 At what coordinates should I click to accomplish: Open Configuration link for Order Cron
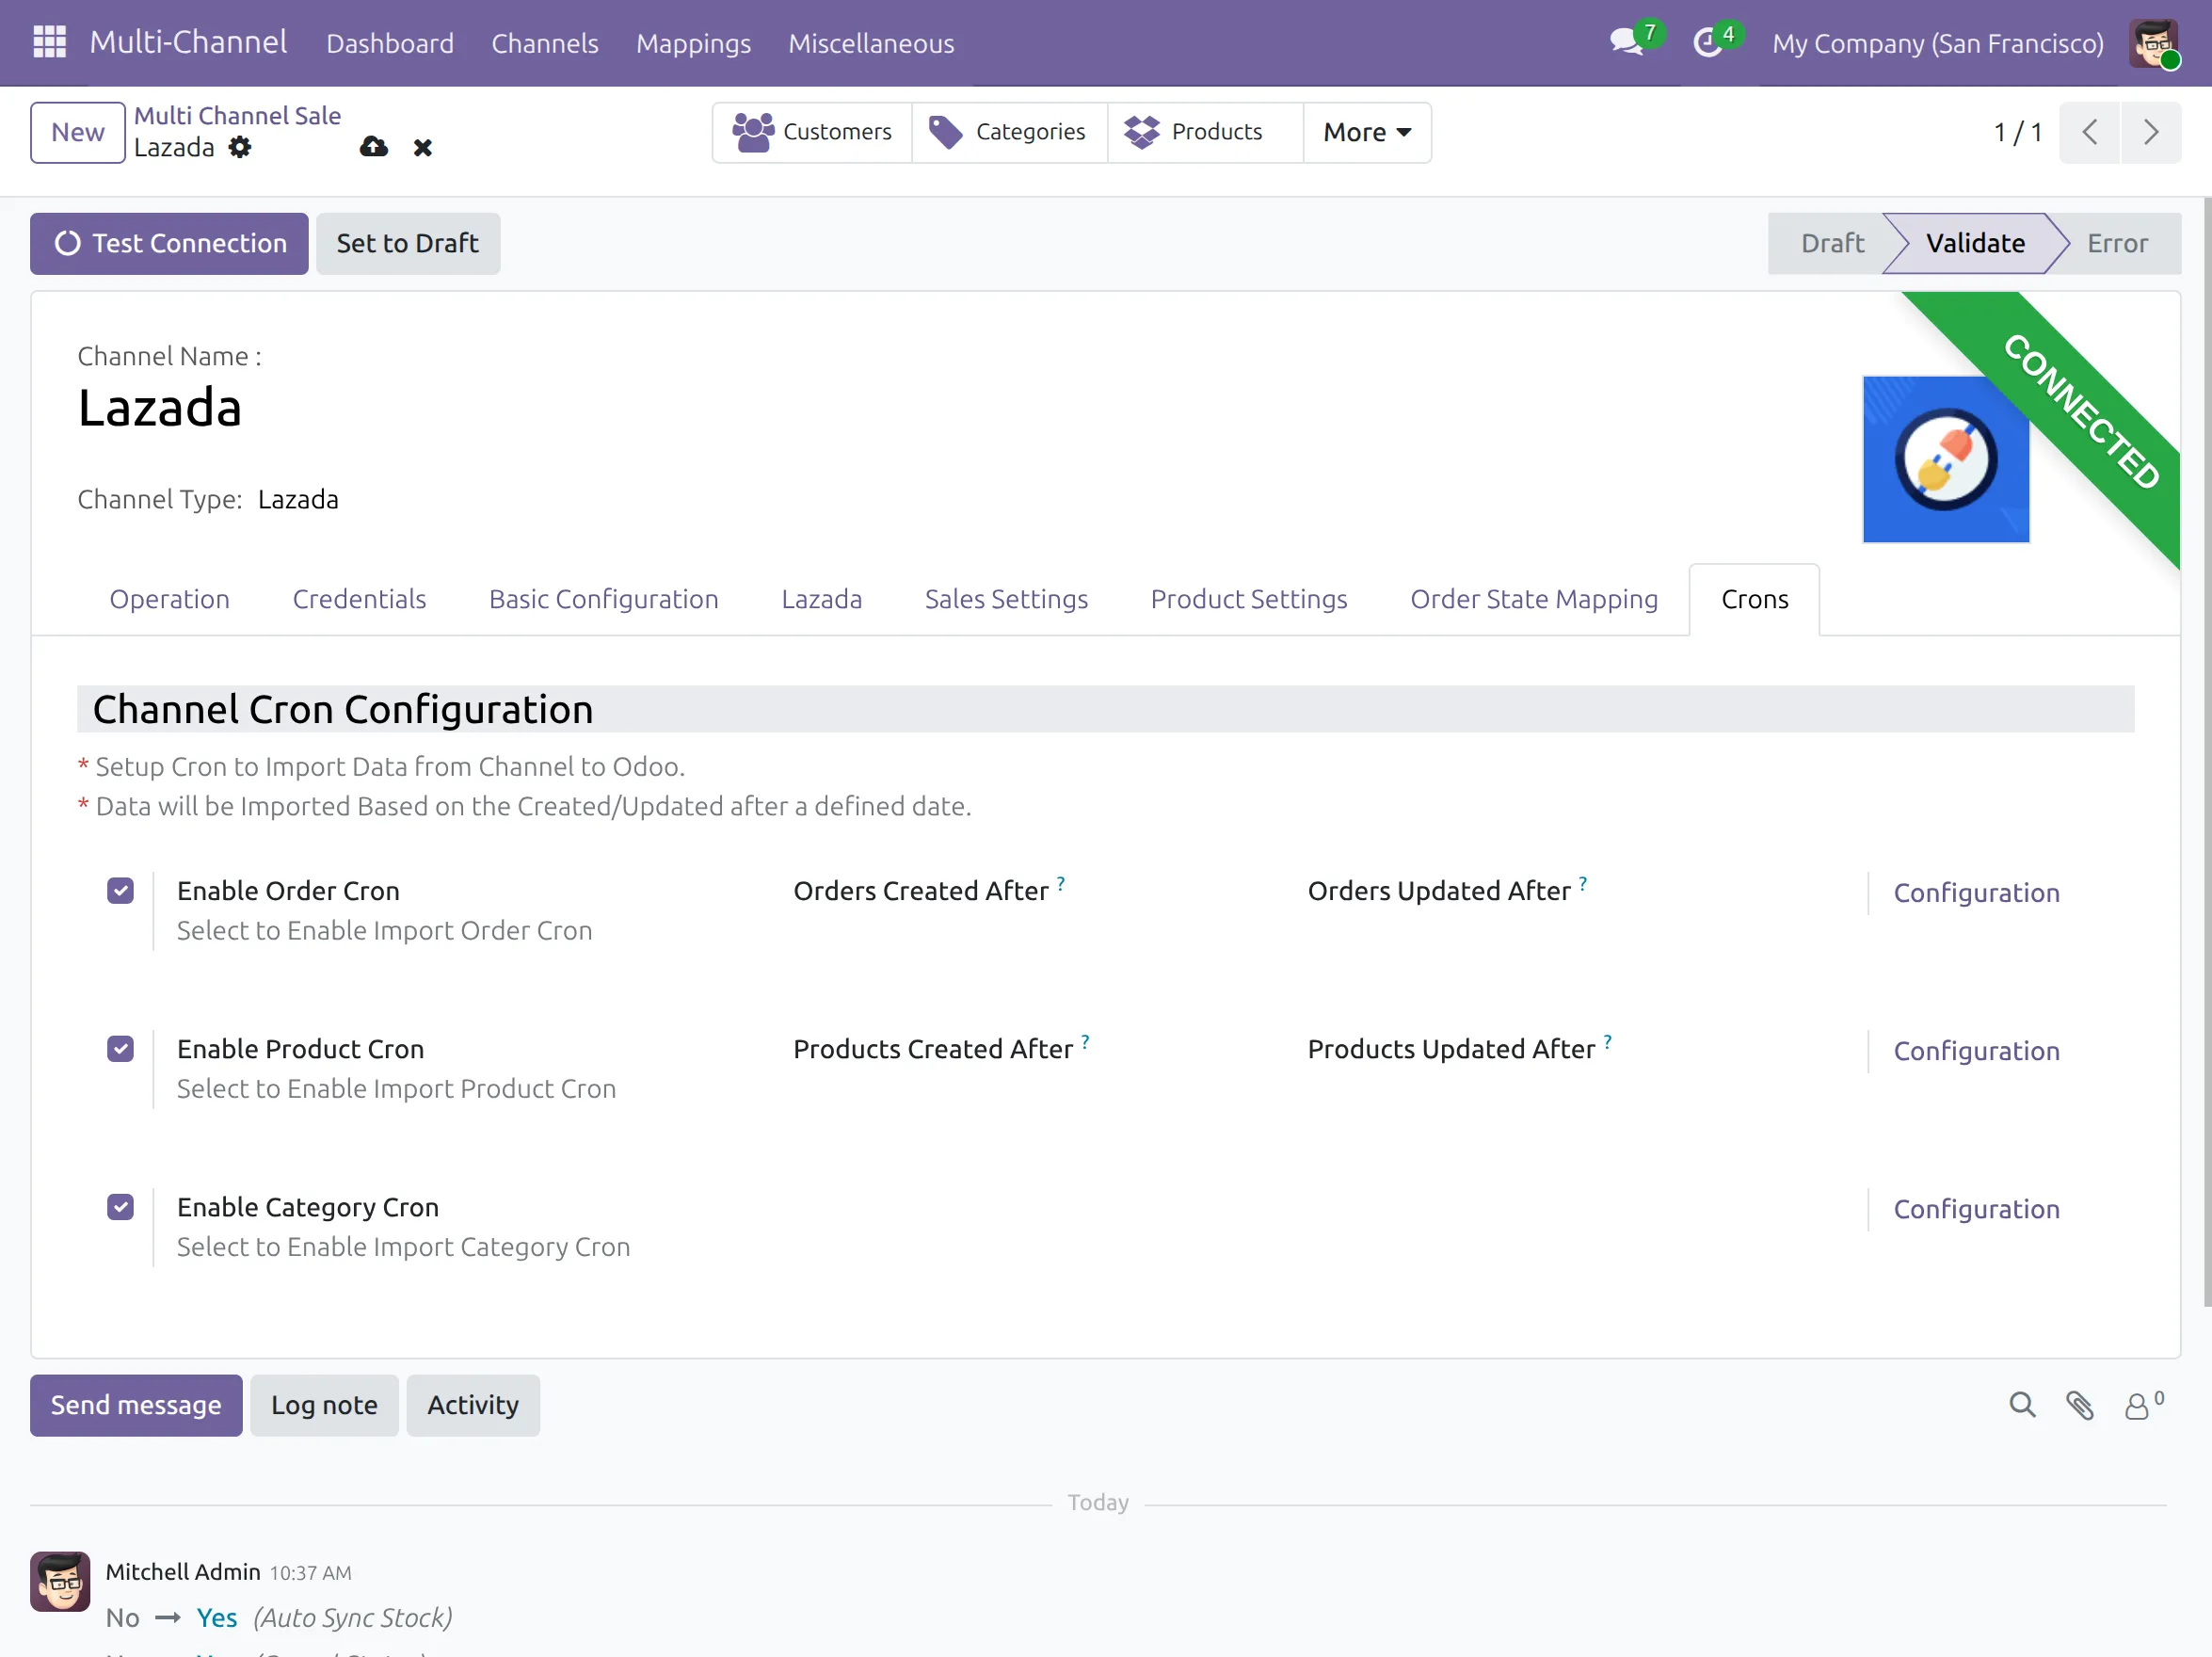click(x=1976, y=893)
